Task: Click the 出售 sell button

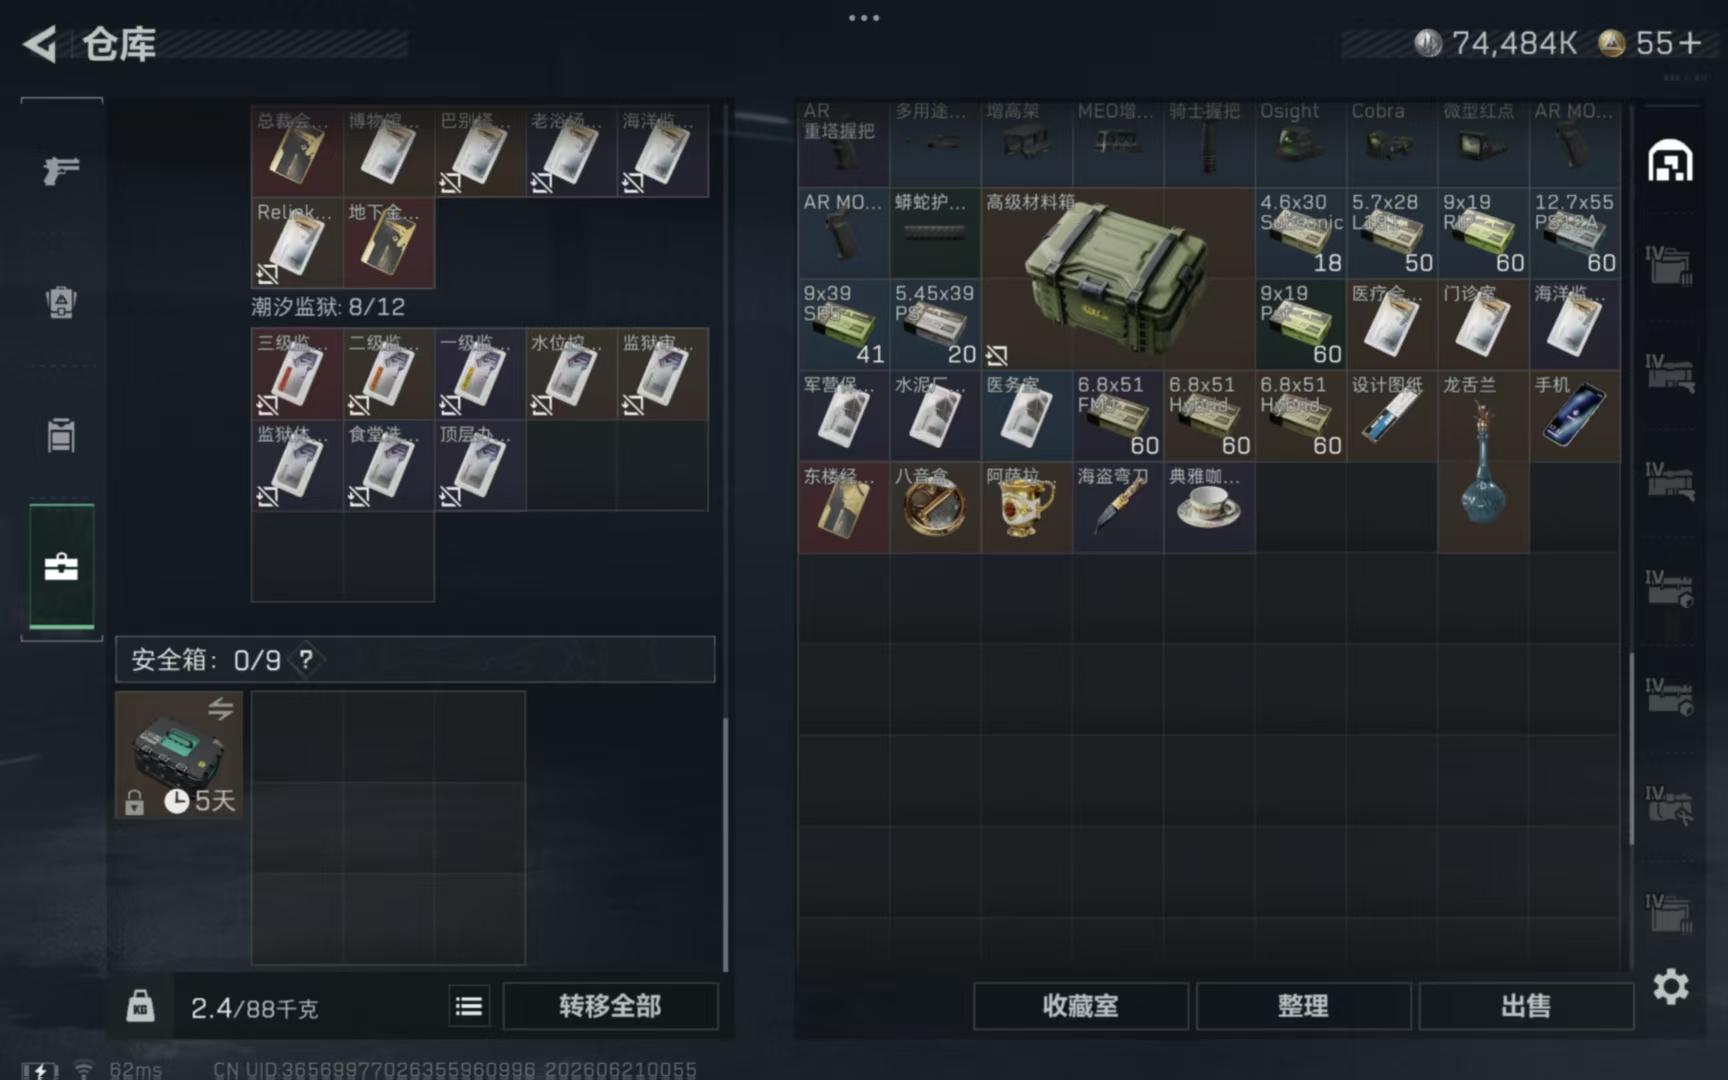Action: [1526, 1006]
